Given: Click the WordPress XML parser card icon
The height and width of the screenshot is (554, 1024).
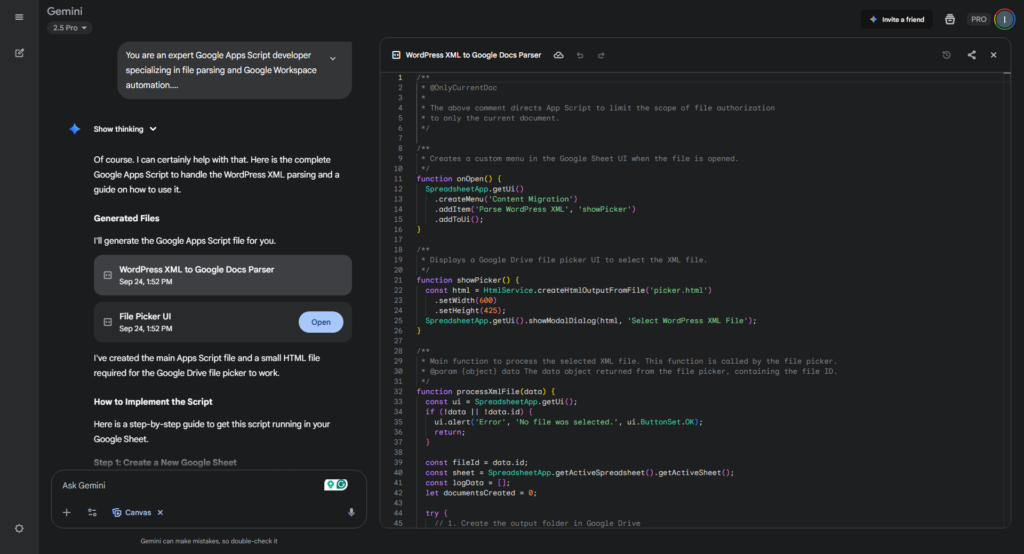Looking at the screenshot, I should click(x=108, y=275).
